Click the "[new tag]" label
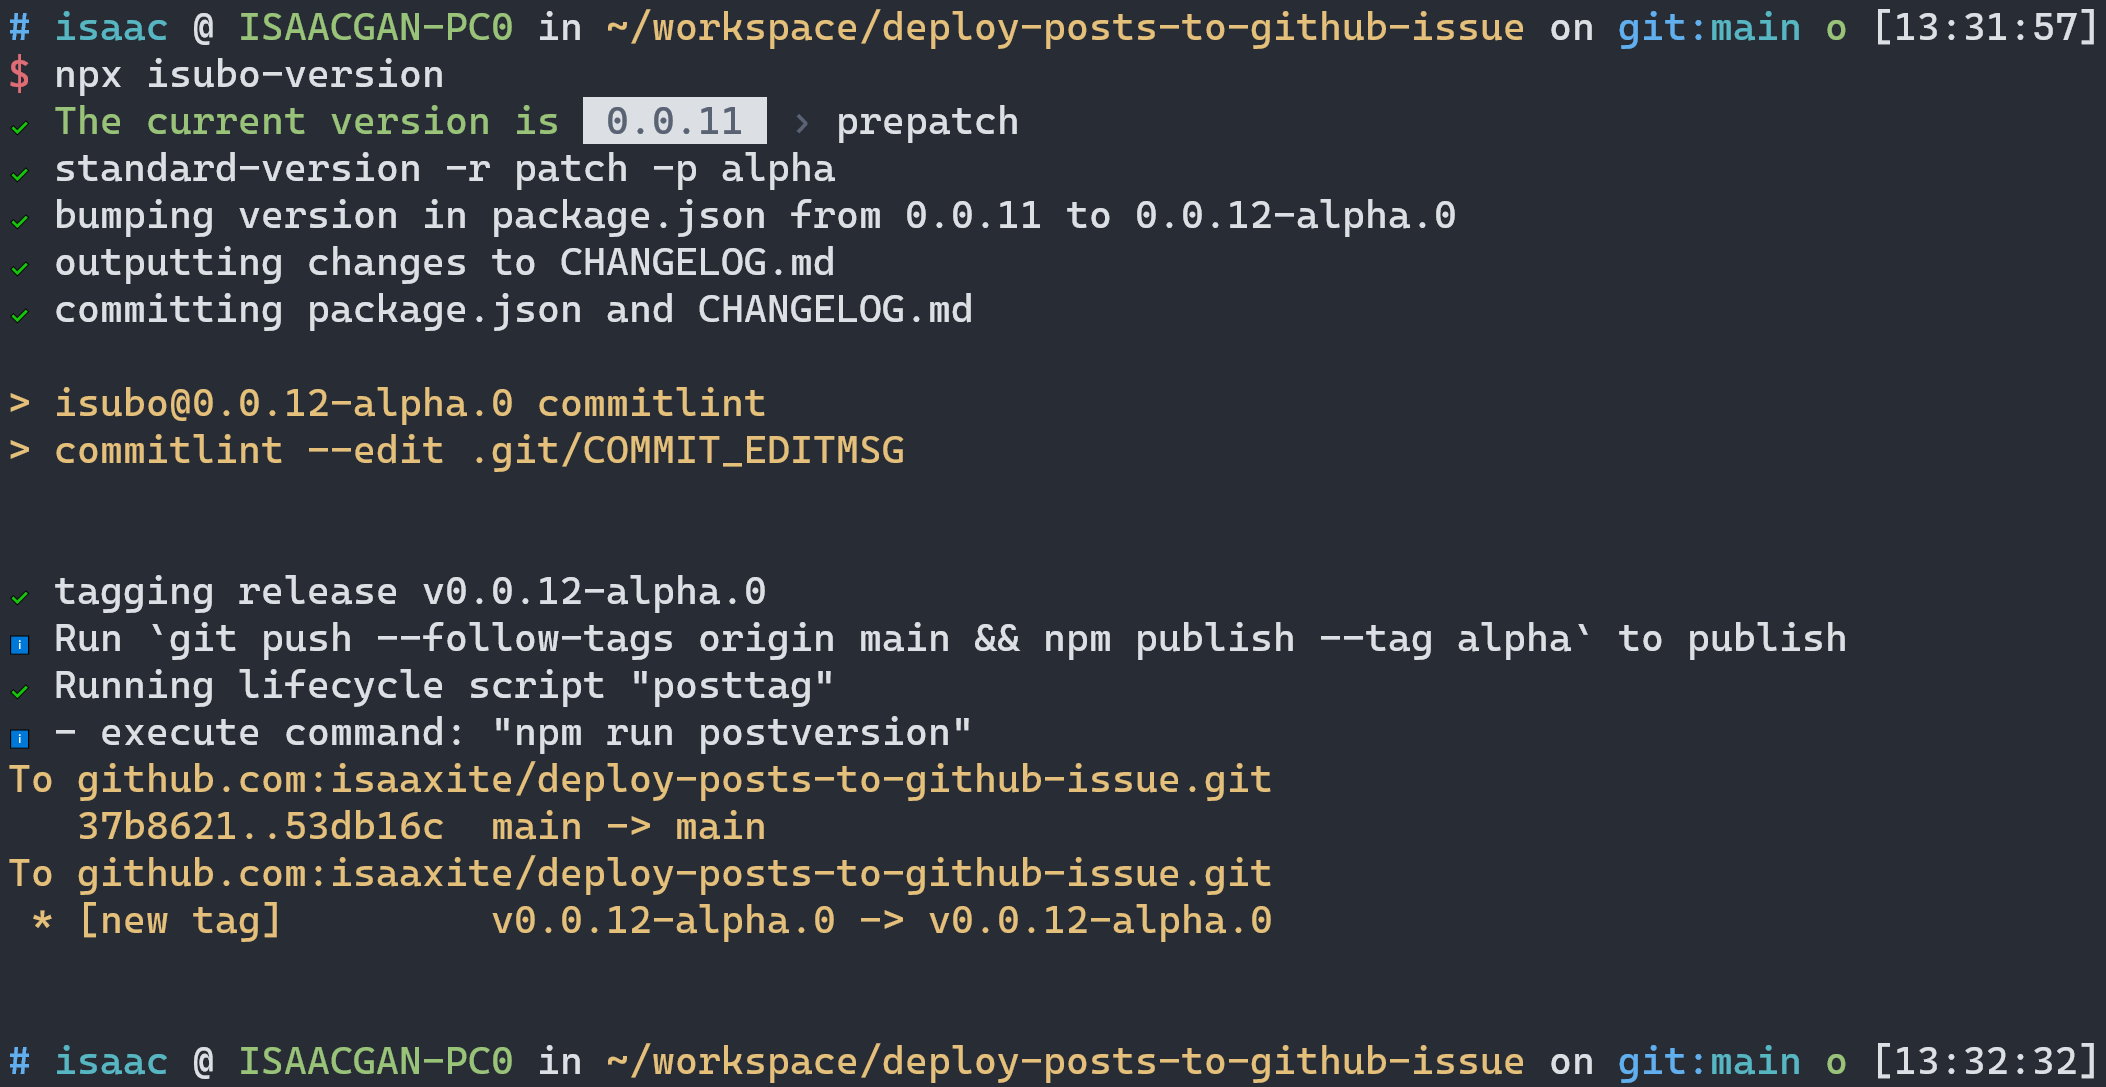The image size is (2106, 1087). [180, 921]
